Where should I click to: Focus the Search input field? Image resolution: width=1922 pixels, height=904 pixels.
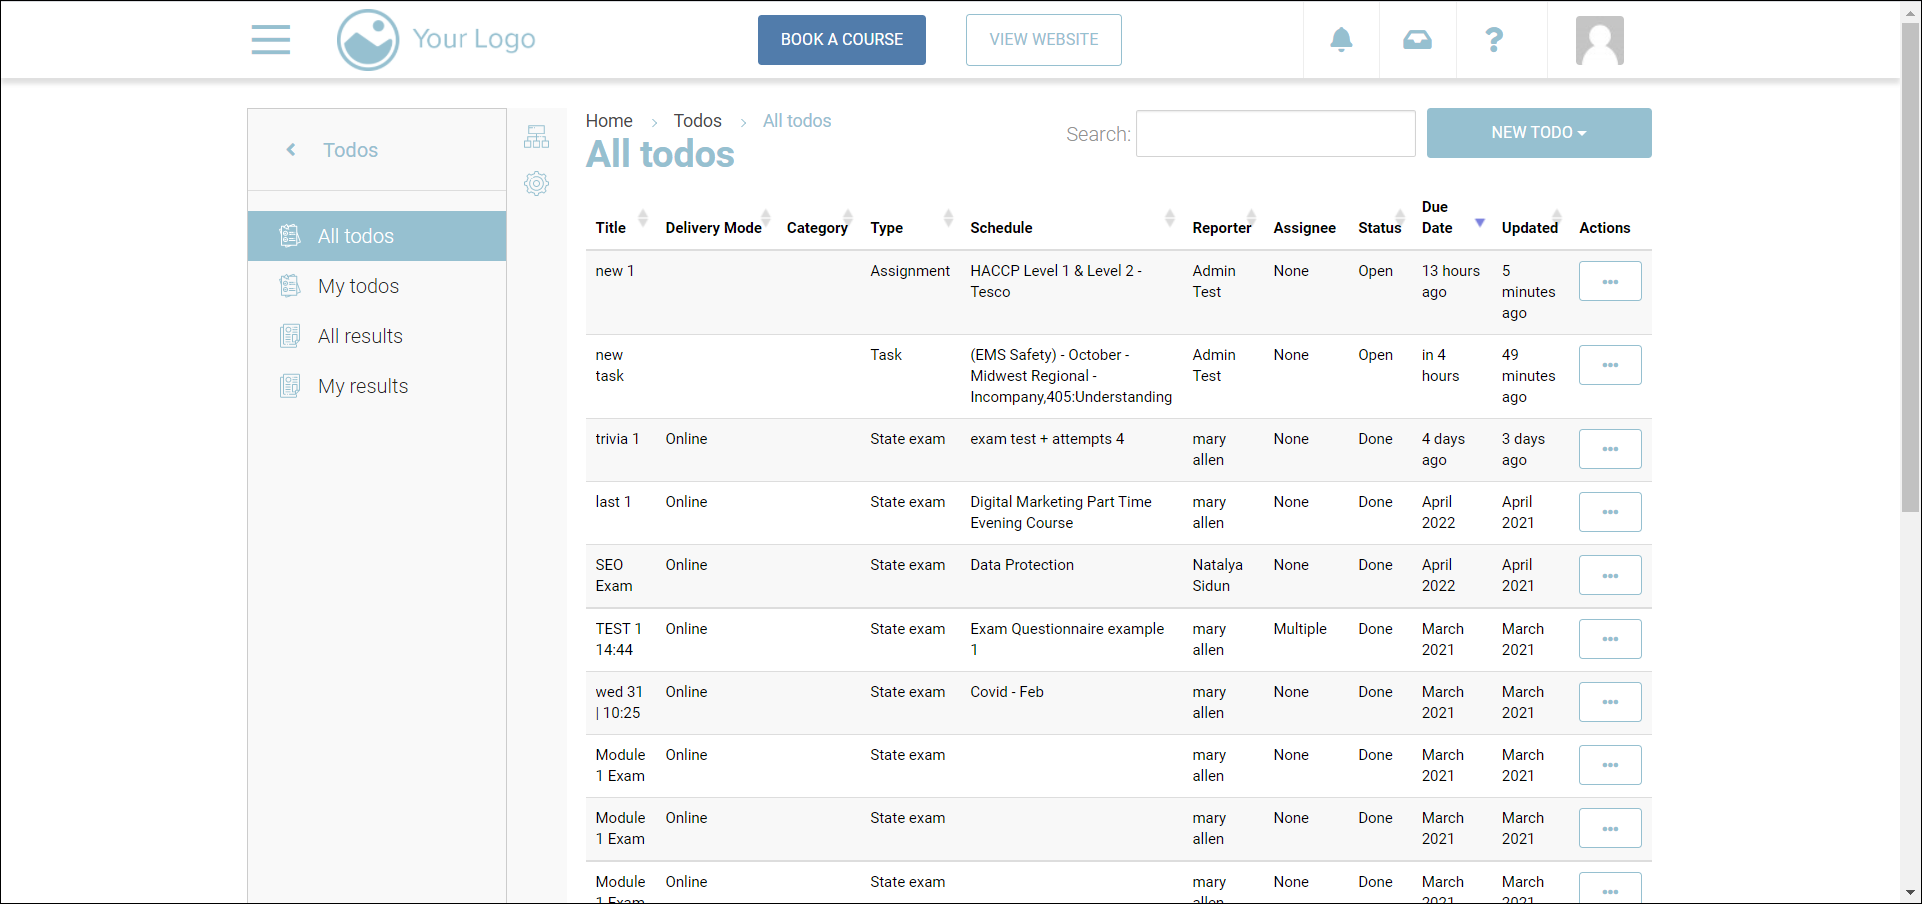[x=1275, y=134]
